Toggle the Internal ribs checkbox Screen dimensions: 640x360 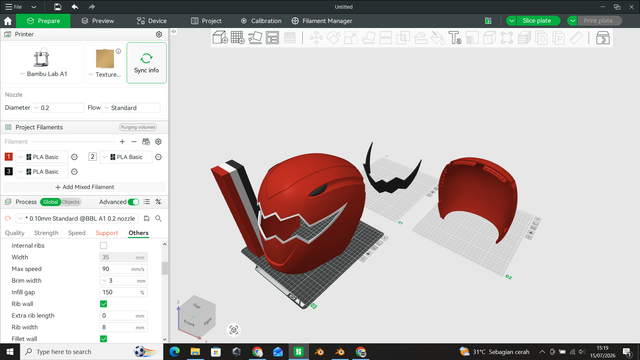103,245
